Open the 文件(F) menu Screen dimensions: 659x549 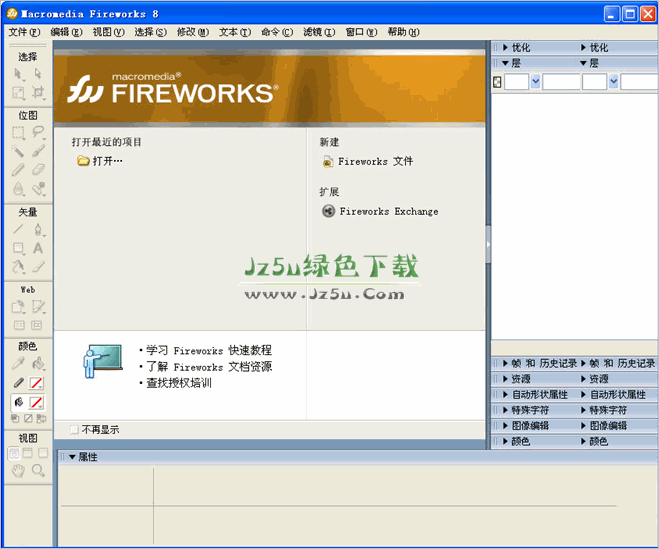(x=24, y=32)
